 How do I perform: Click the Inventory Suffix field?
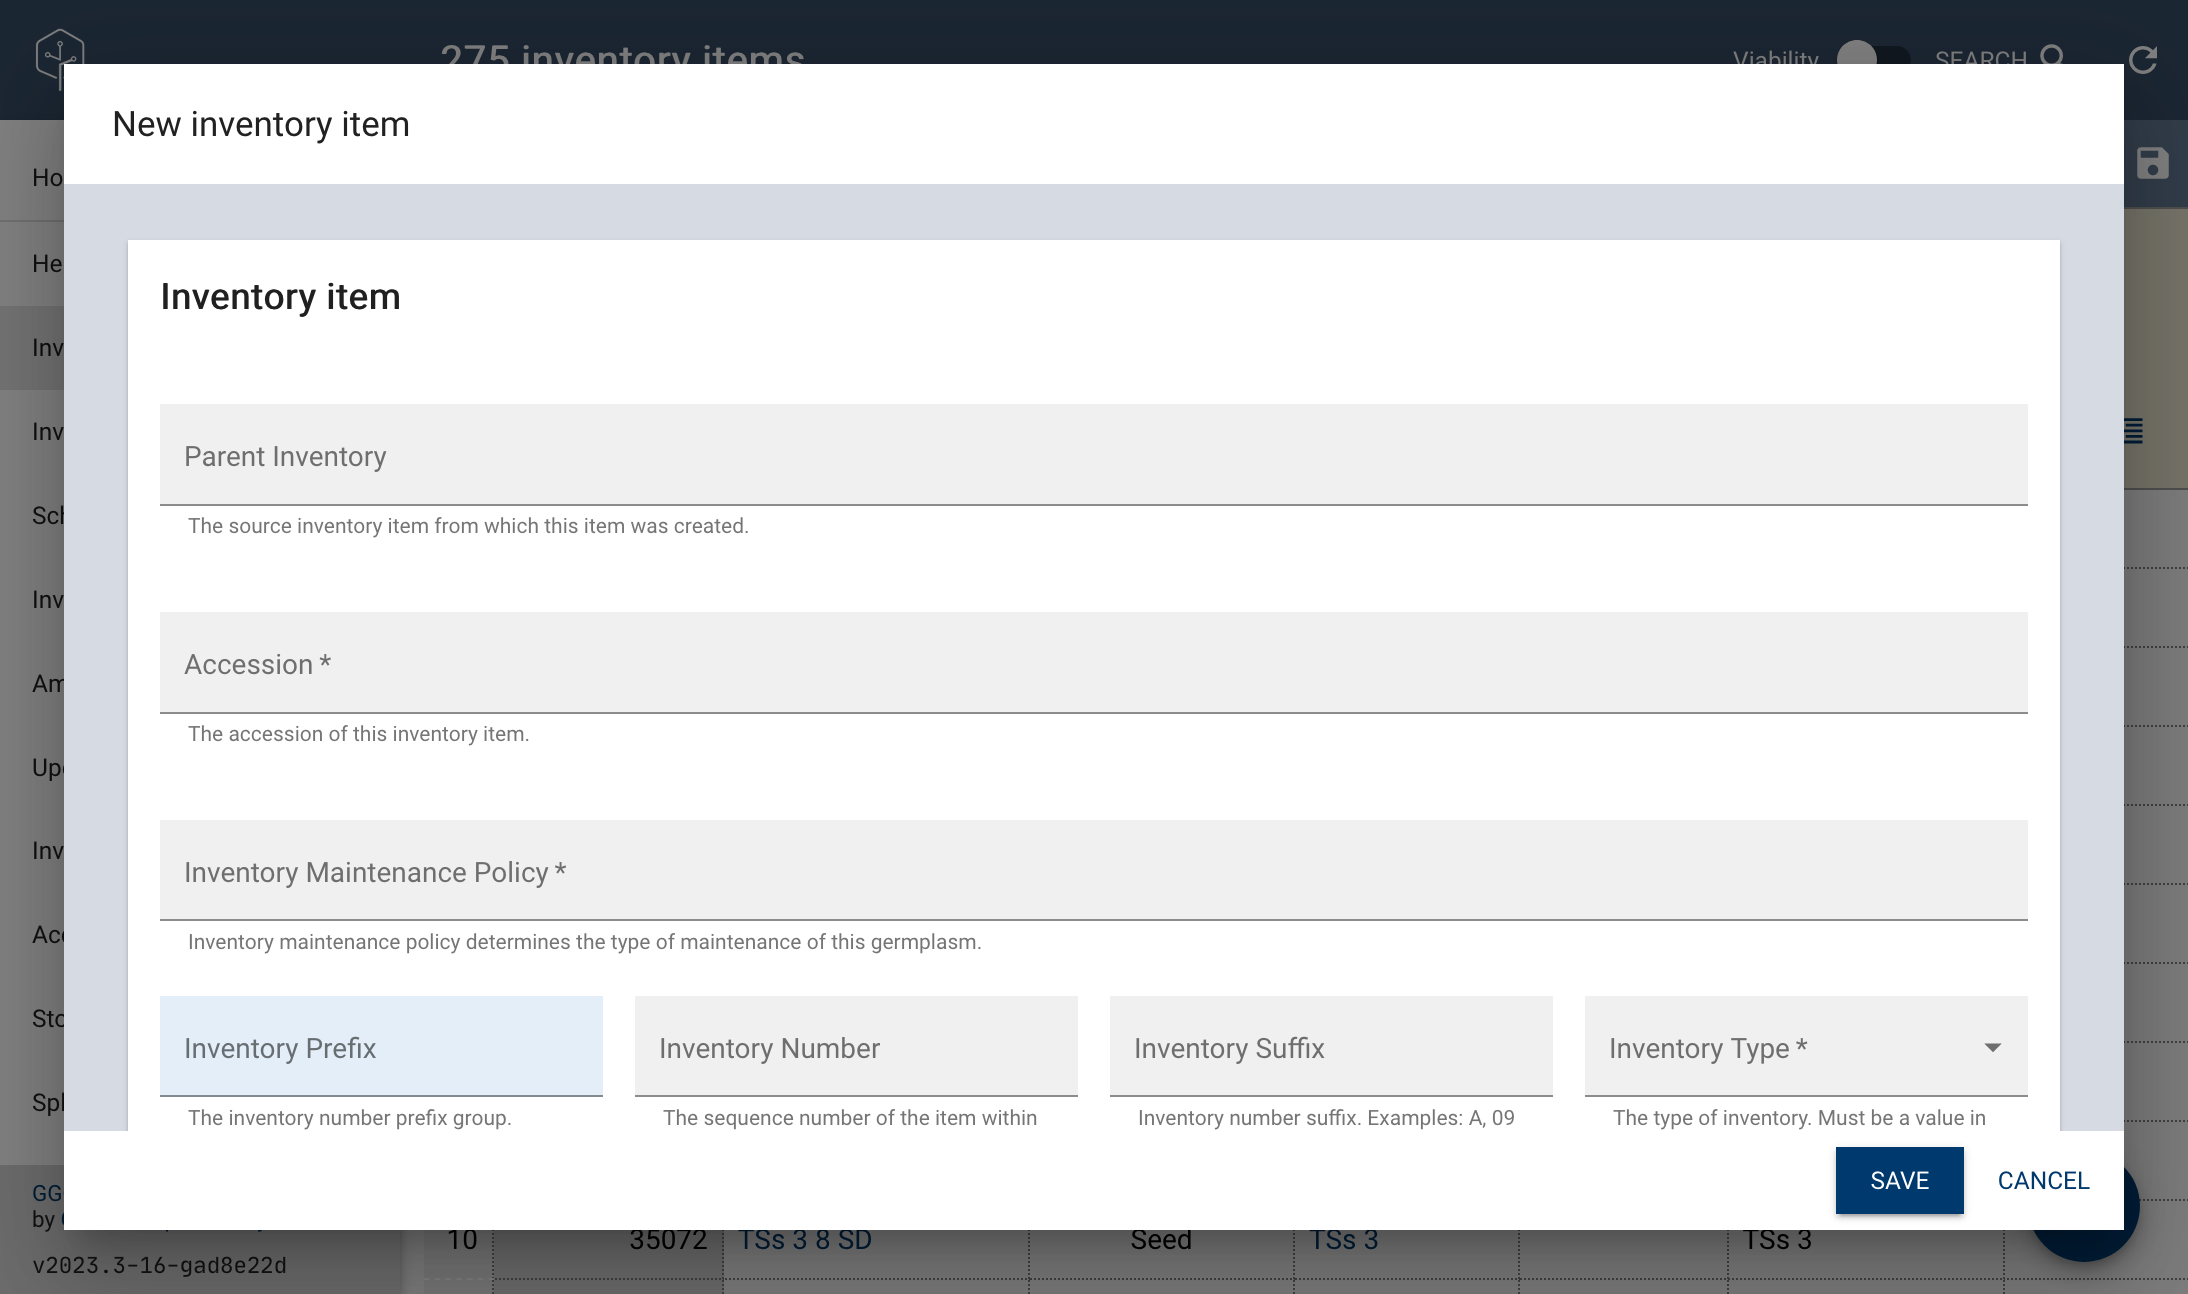tap(1331, 1046)
